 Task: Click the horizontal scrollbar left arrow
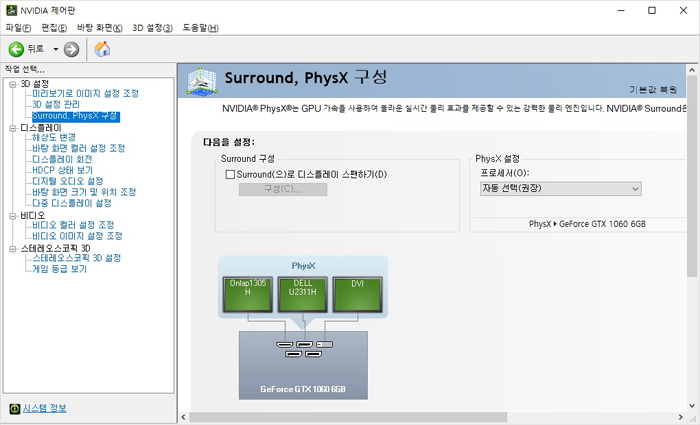tap(183, 417)
